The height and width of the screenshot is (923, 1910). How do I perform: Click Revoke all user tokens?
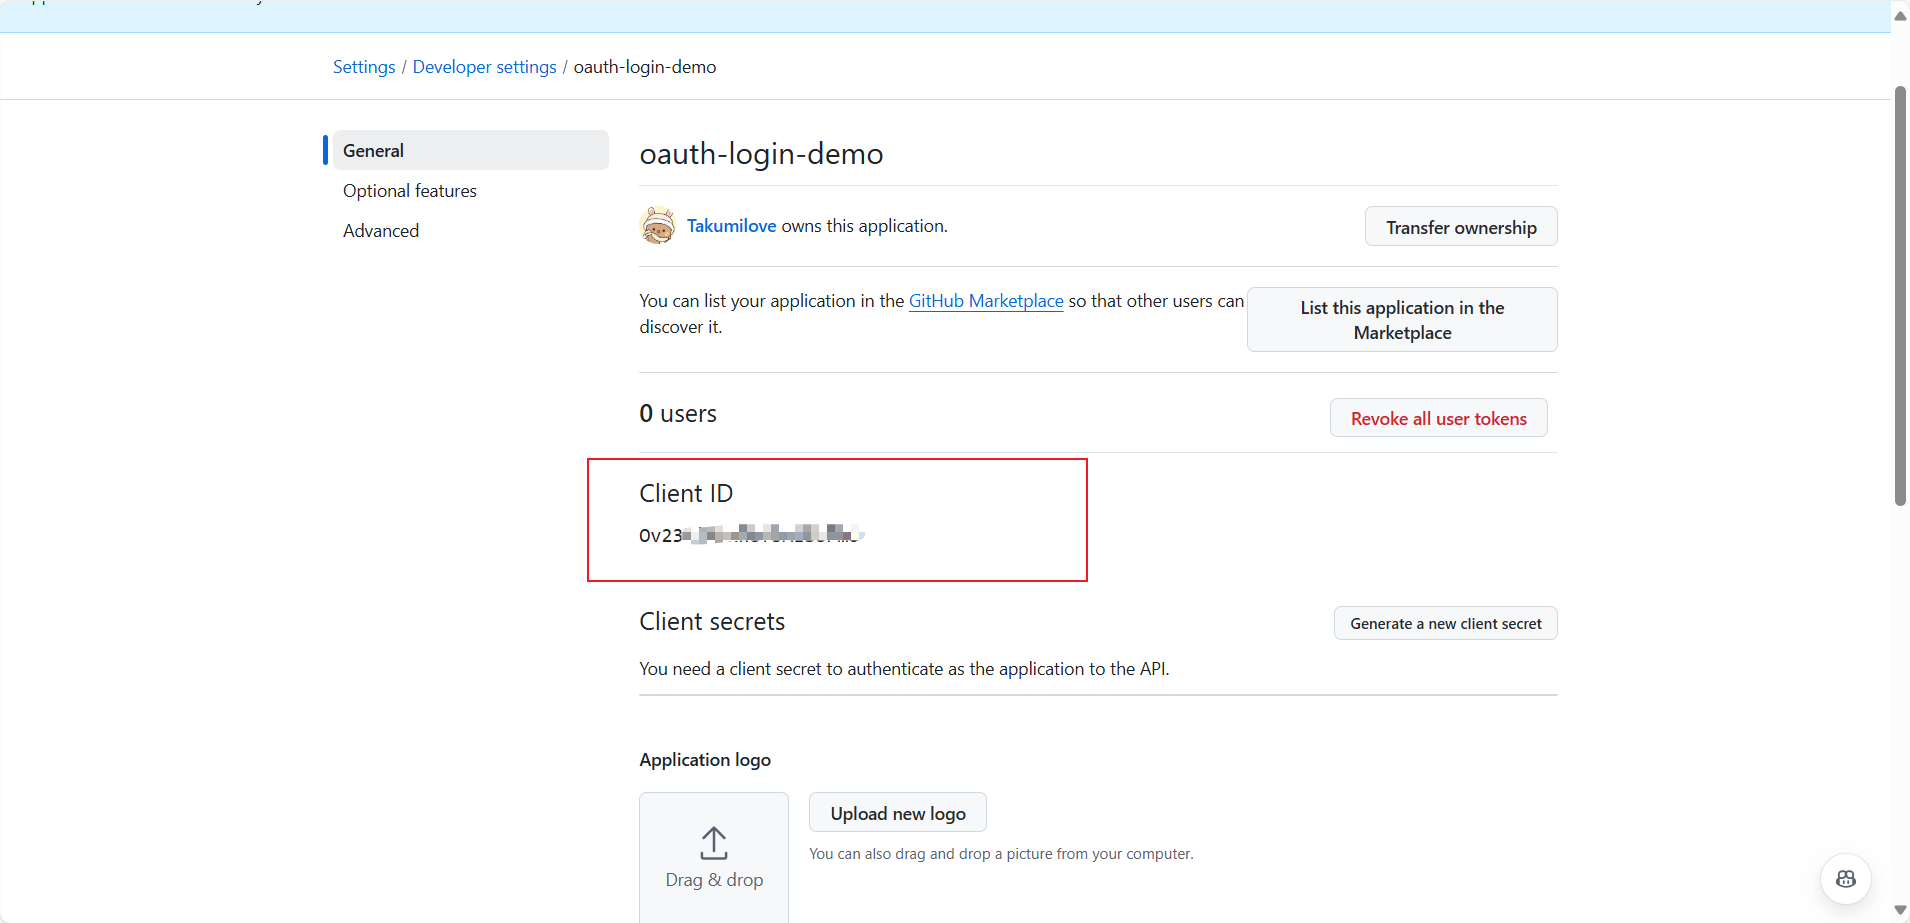(1438, 418)
